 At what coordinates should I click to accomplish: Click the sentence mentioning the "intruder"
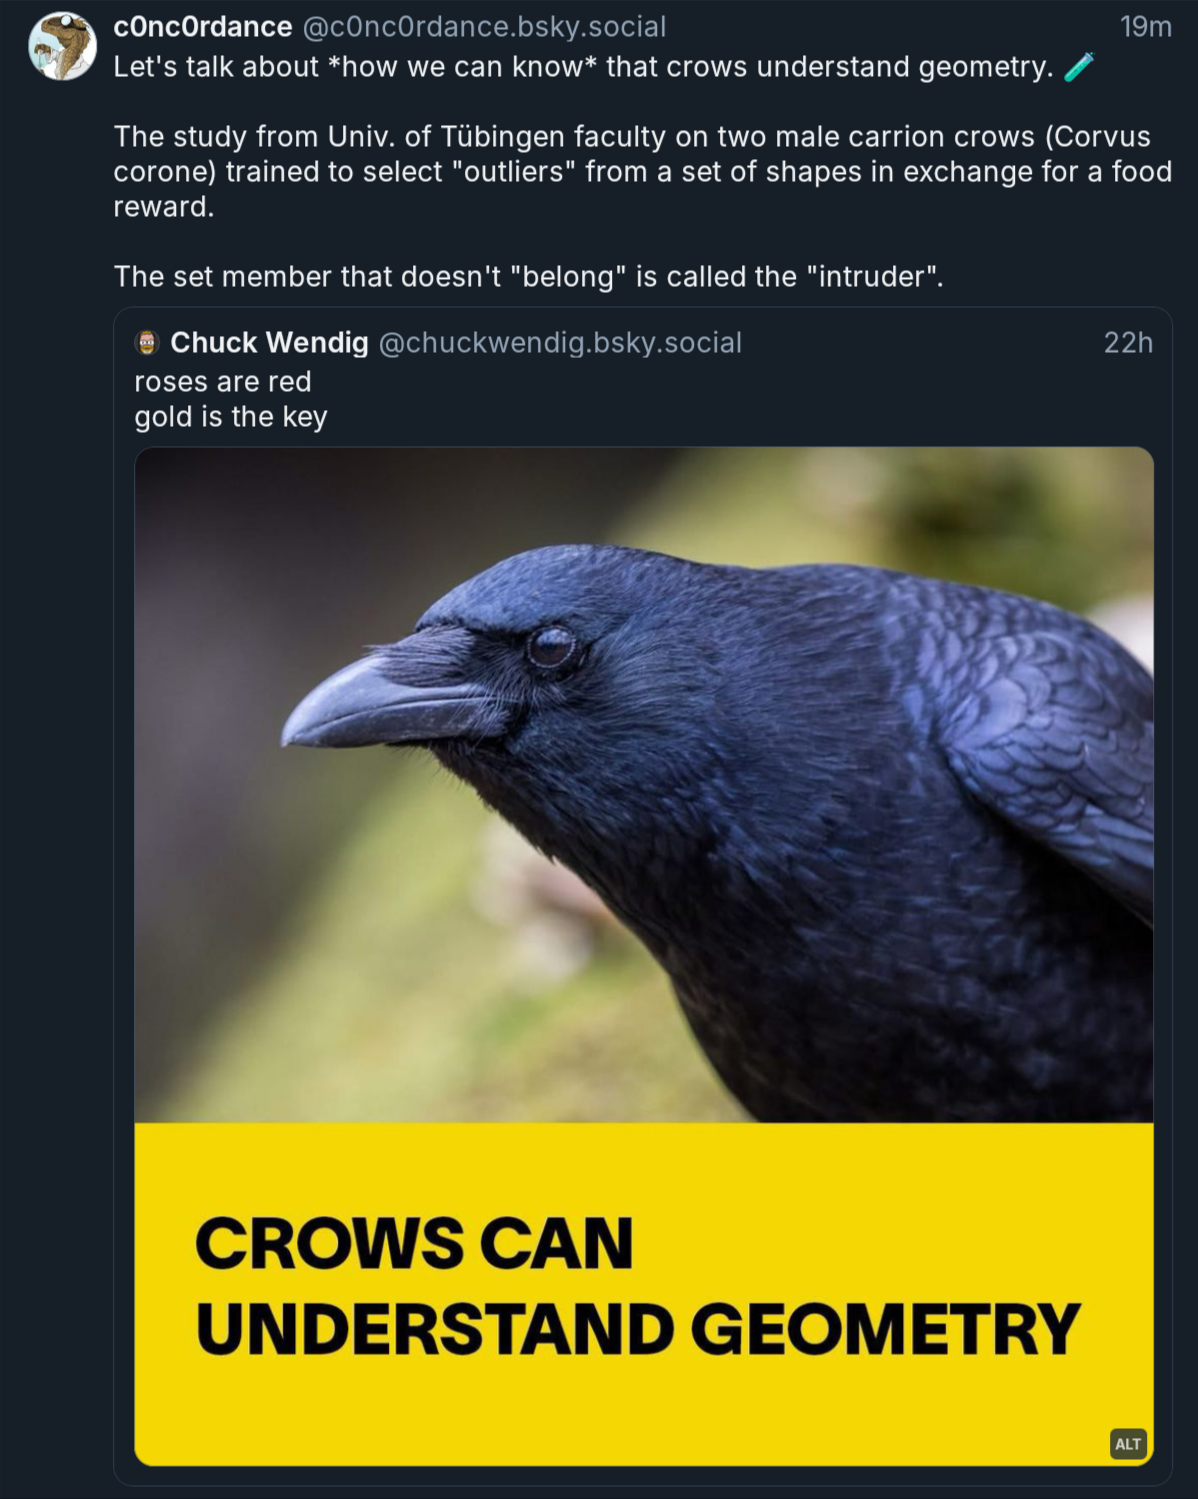pos(528,276)
